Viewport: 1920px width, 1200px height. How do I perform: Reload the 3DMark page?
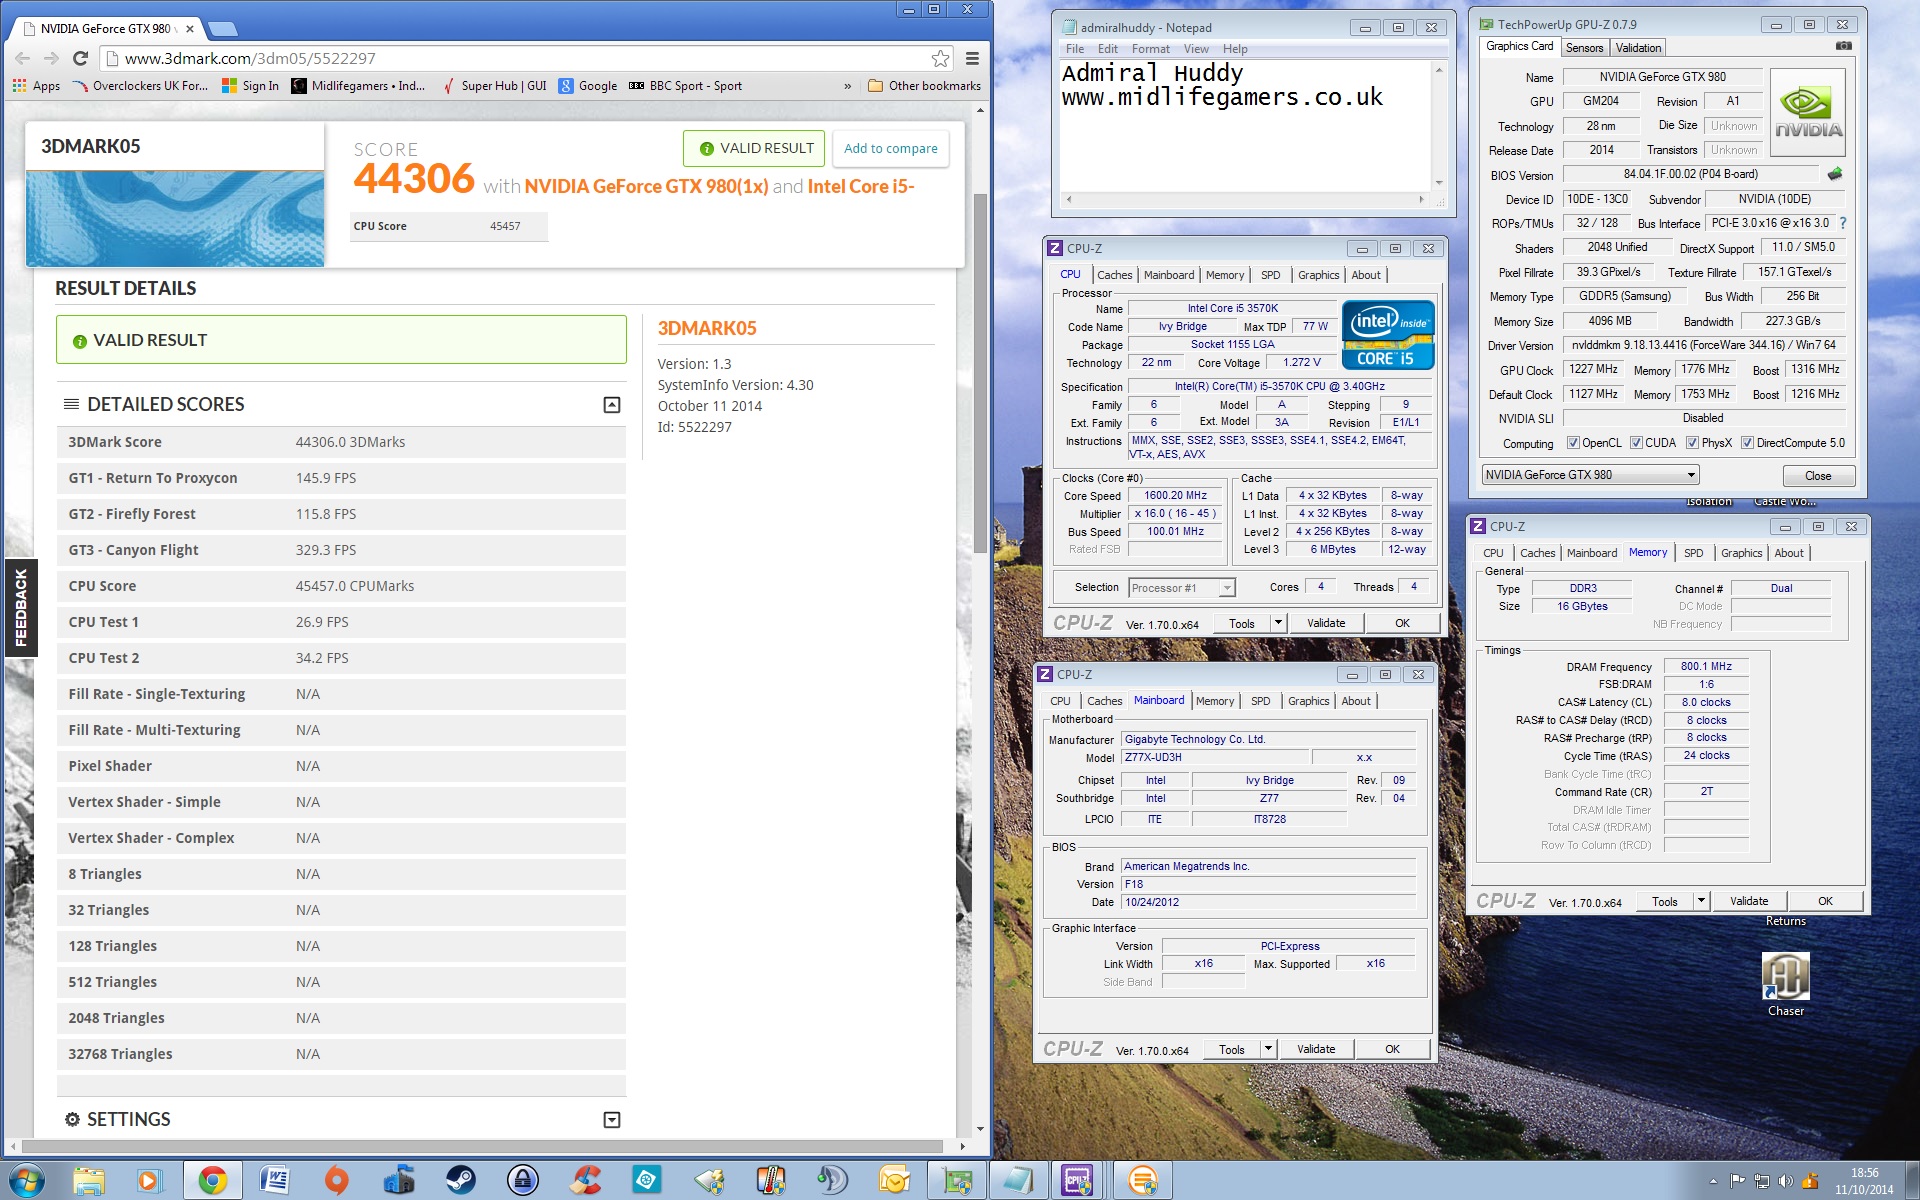81,58
